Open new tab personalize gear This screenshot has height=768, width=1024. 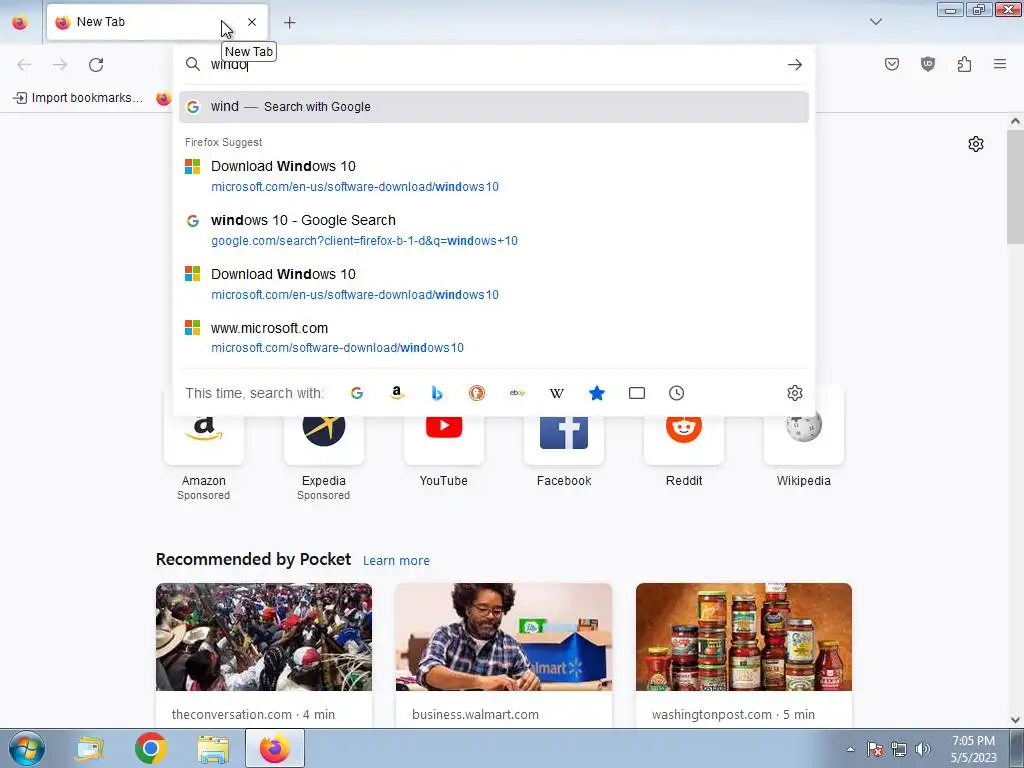(x=976, y=144)
